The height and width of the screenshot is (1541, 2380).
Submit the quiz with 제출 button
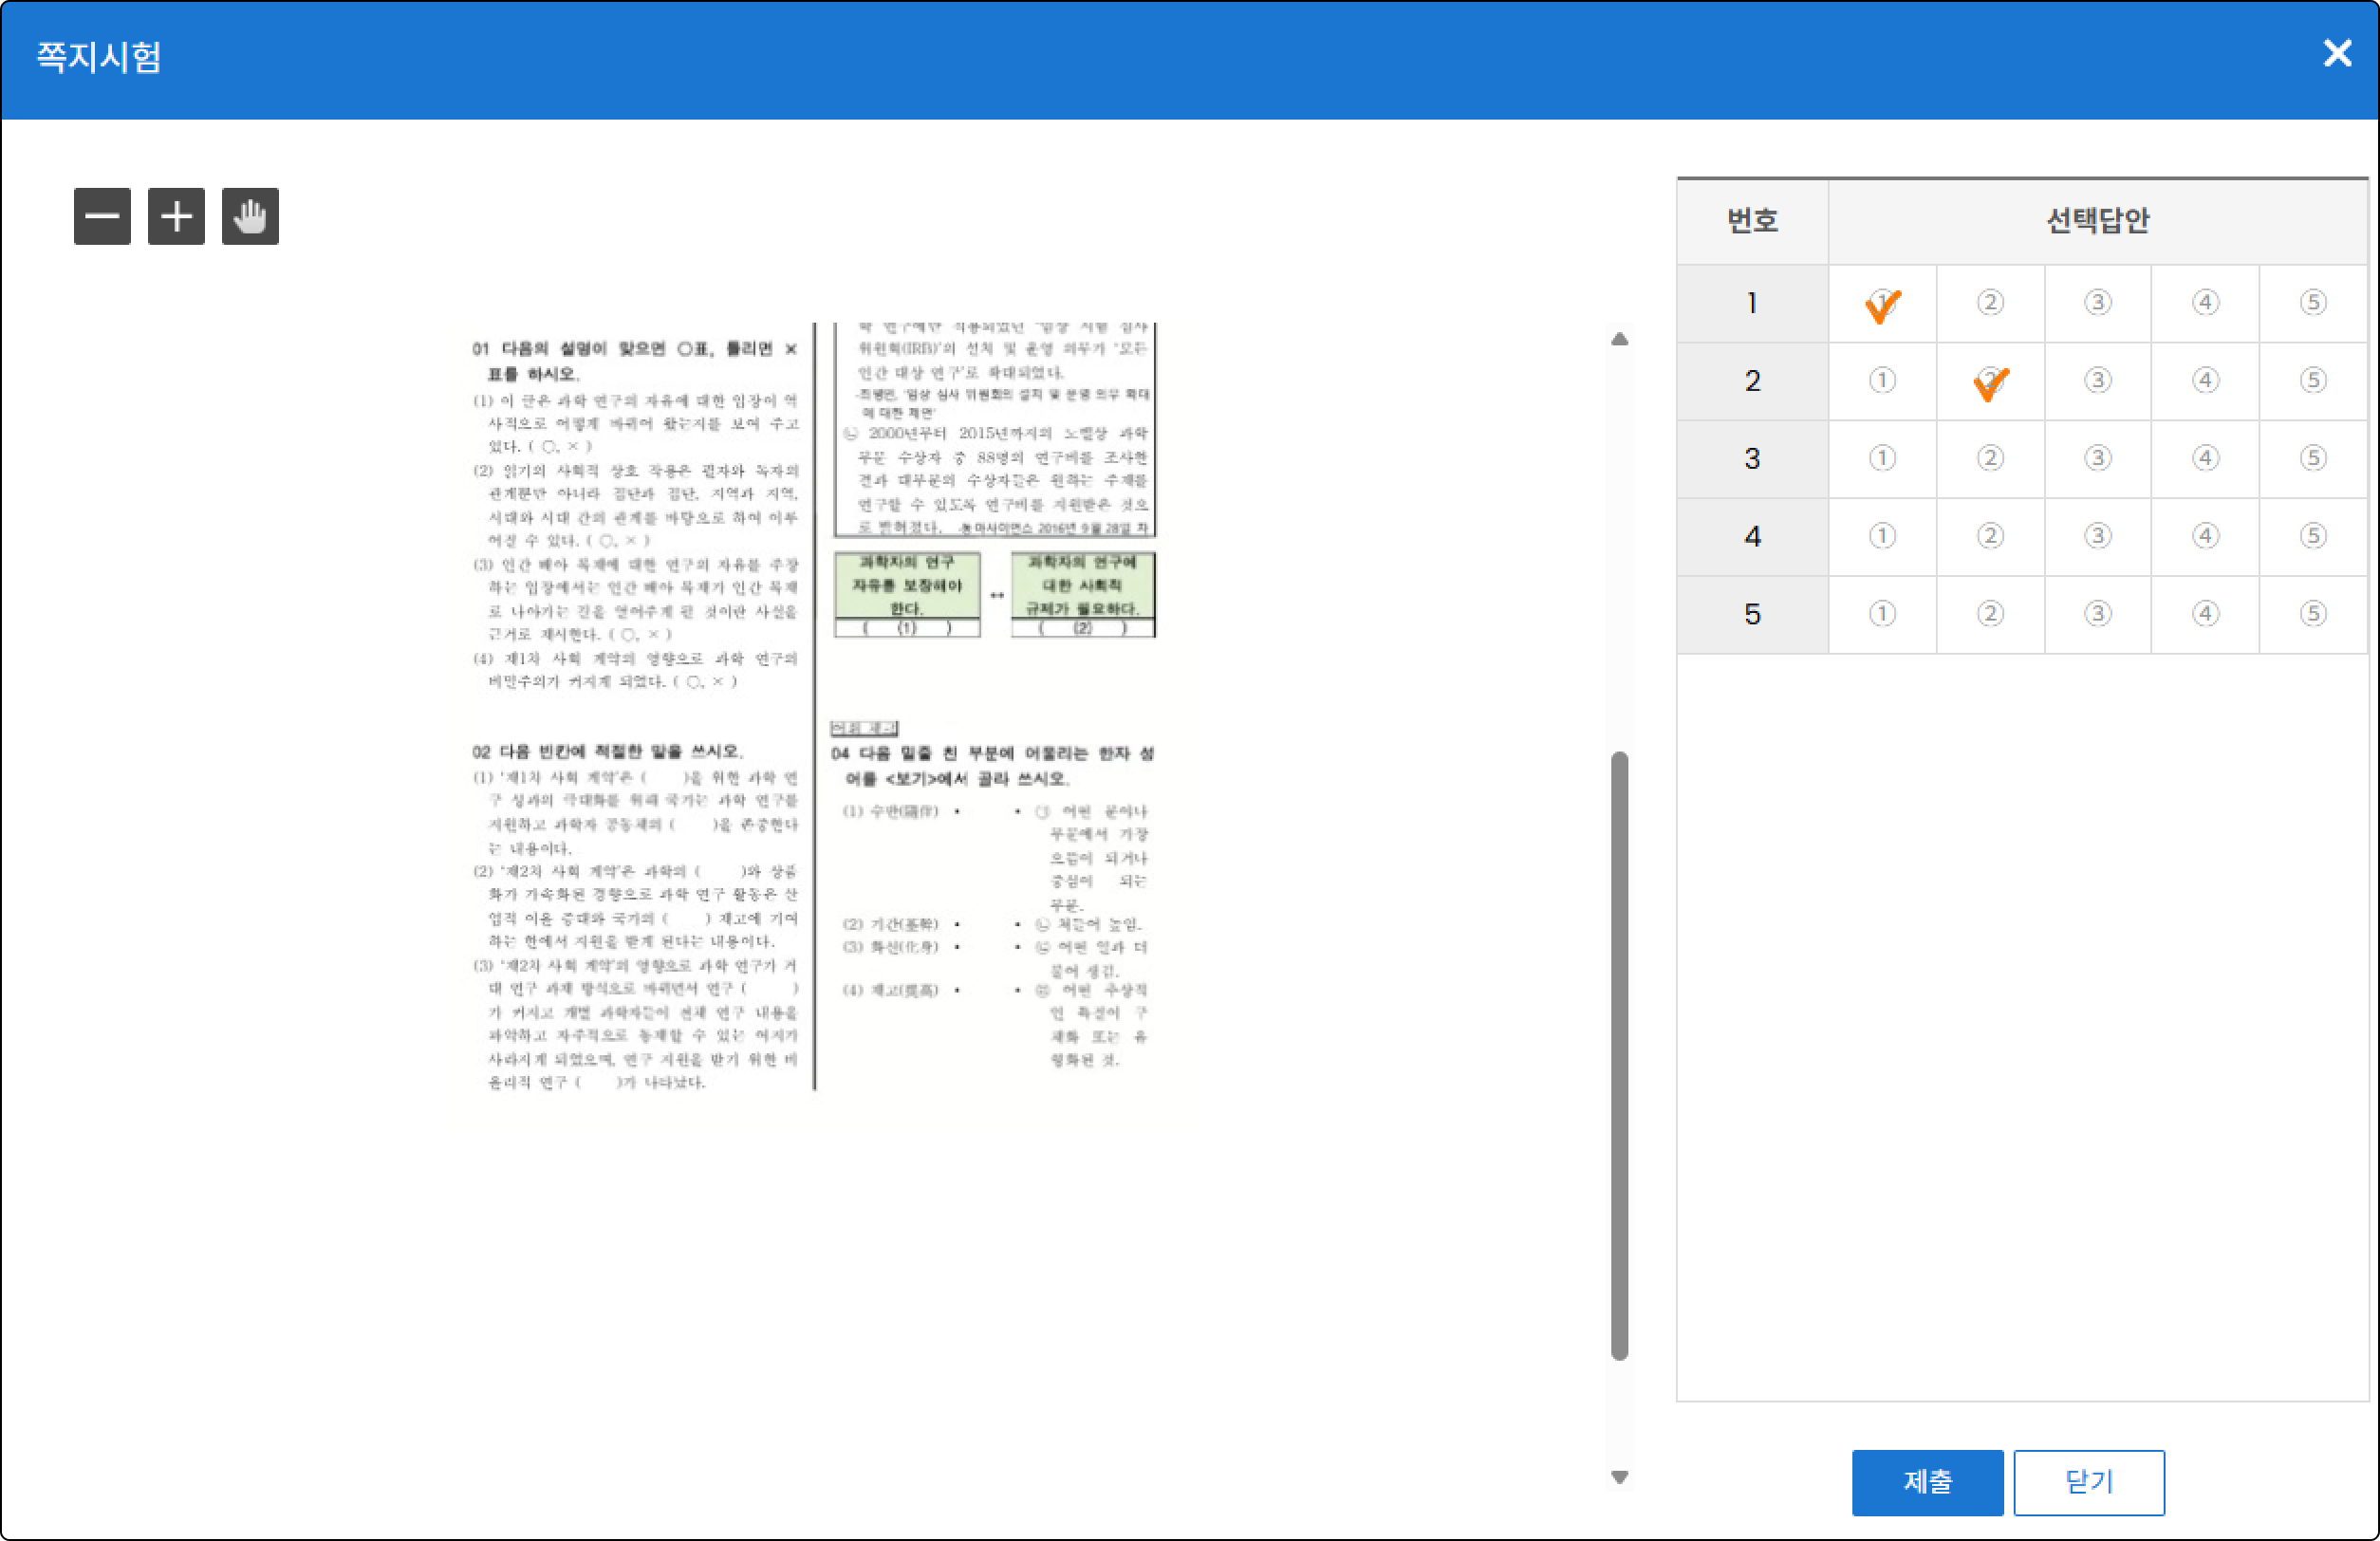coord(1927,1482)
